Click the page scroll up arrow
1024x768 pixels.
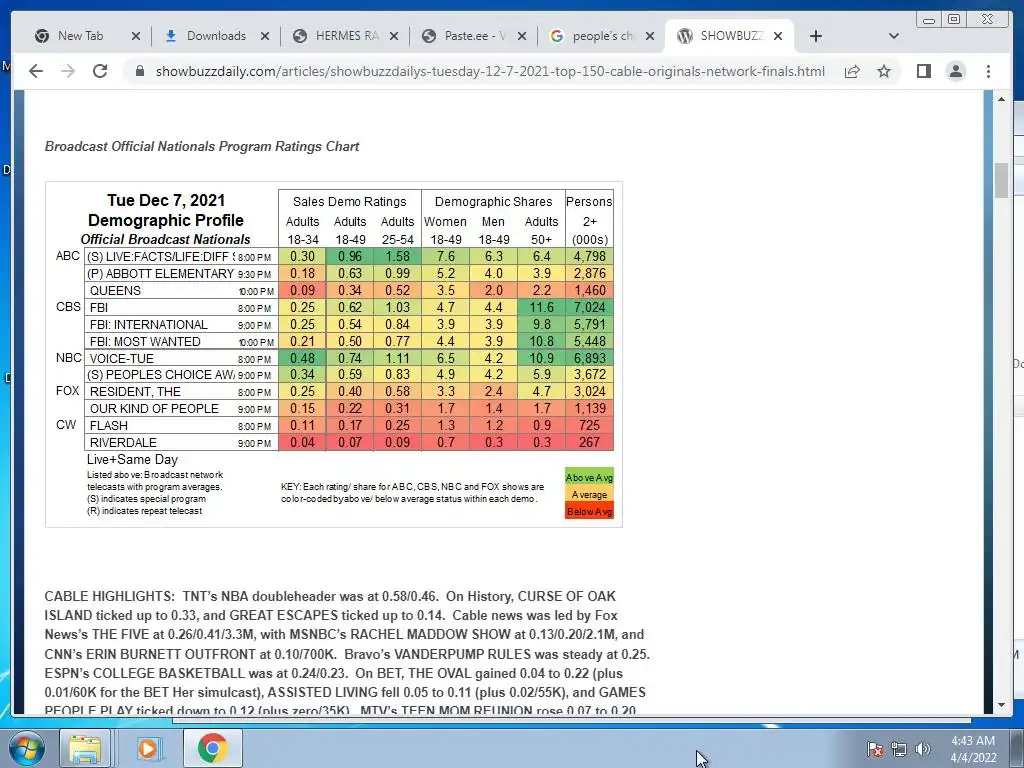click(x=1001, y=99)
